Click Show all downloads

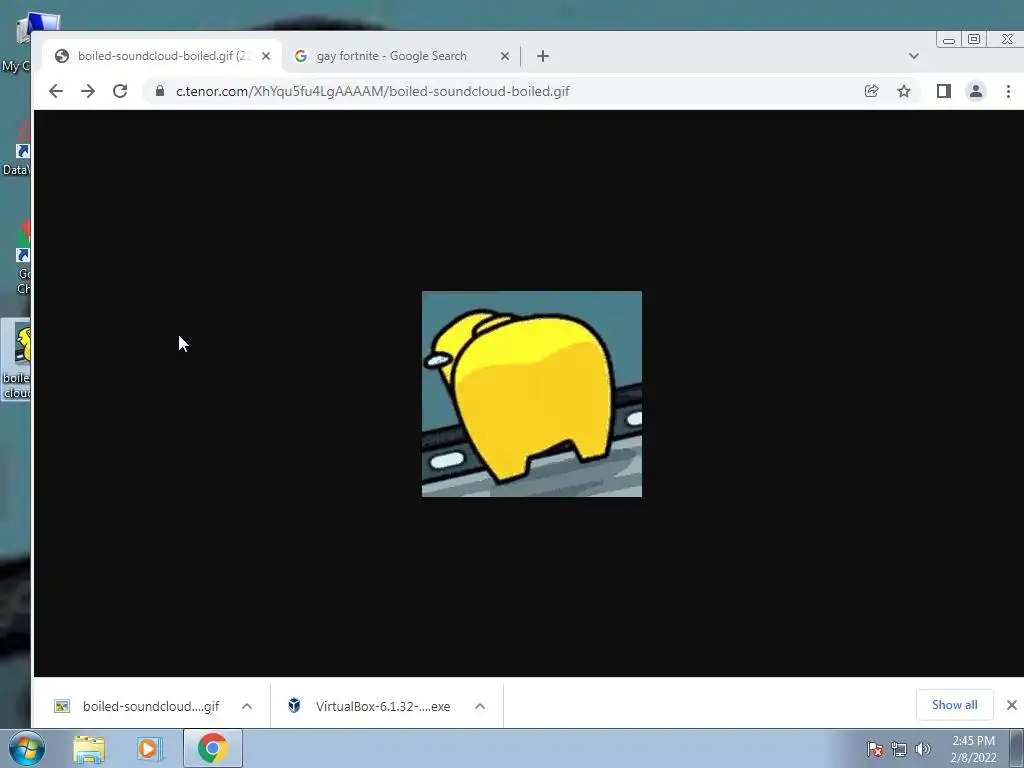tap(955, 705)
